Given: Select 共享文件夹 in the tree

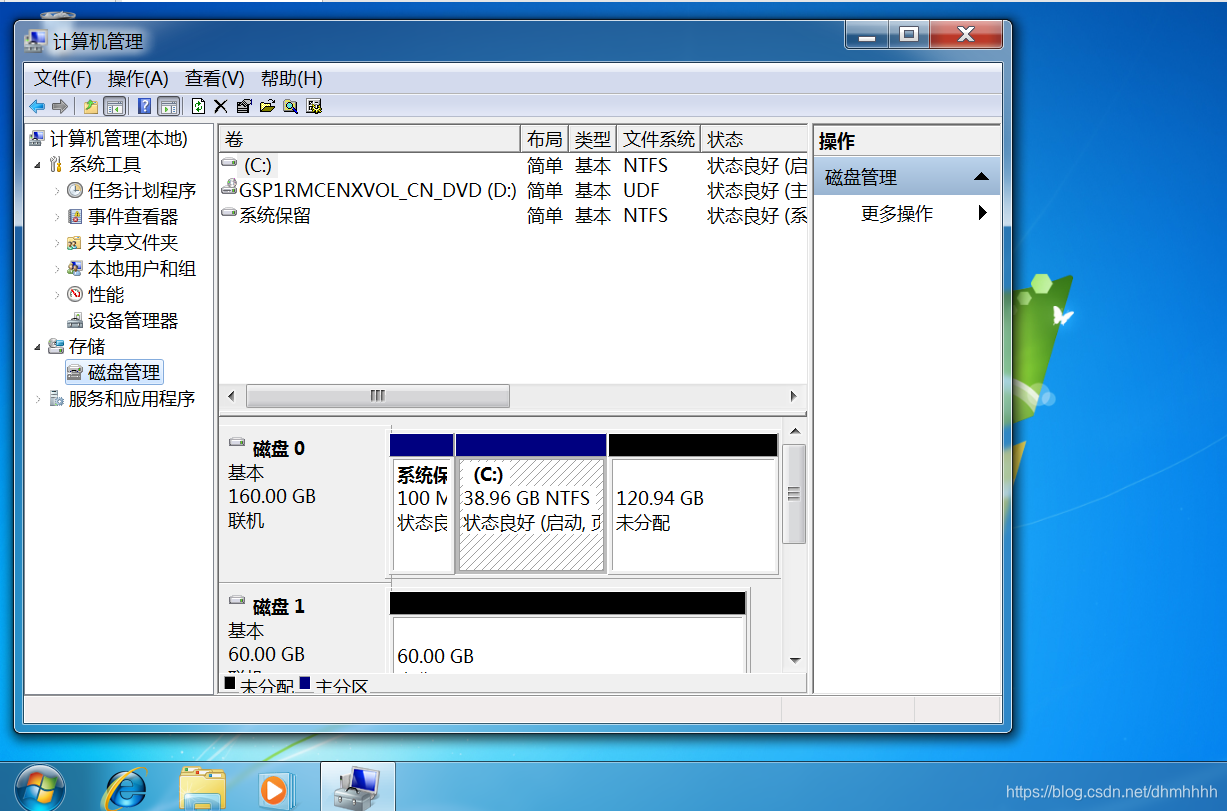Looking at the screenshot, I should click(x=132, y=243).
